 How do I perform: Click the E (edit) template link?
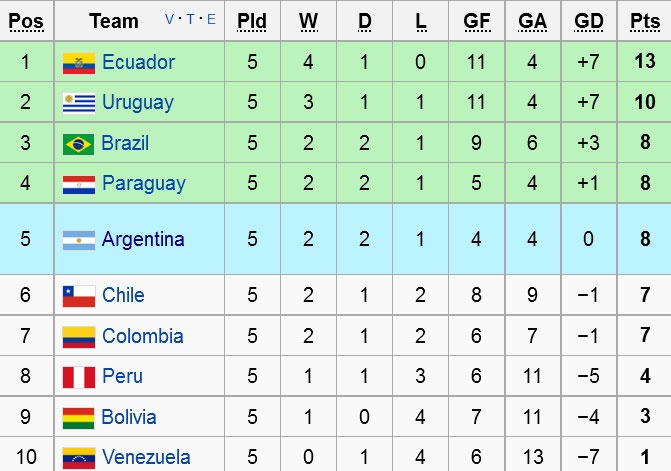click(209, 19)
